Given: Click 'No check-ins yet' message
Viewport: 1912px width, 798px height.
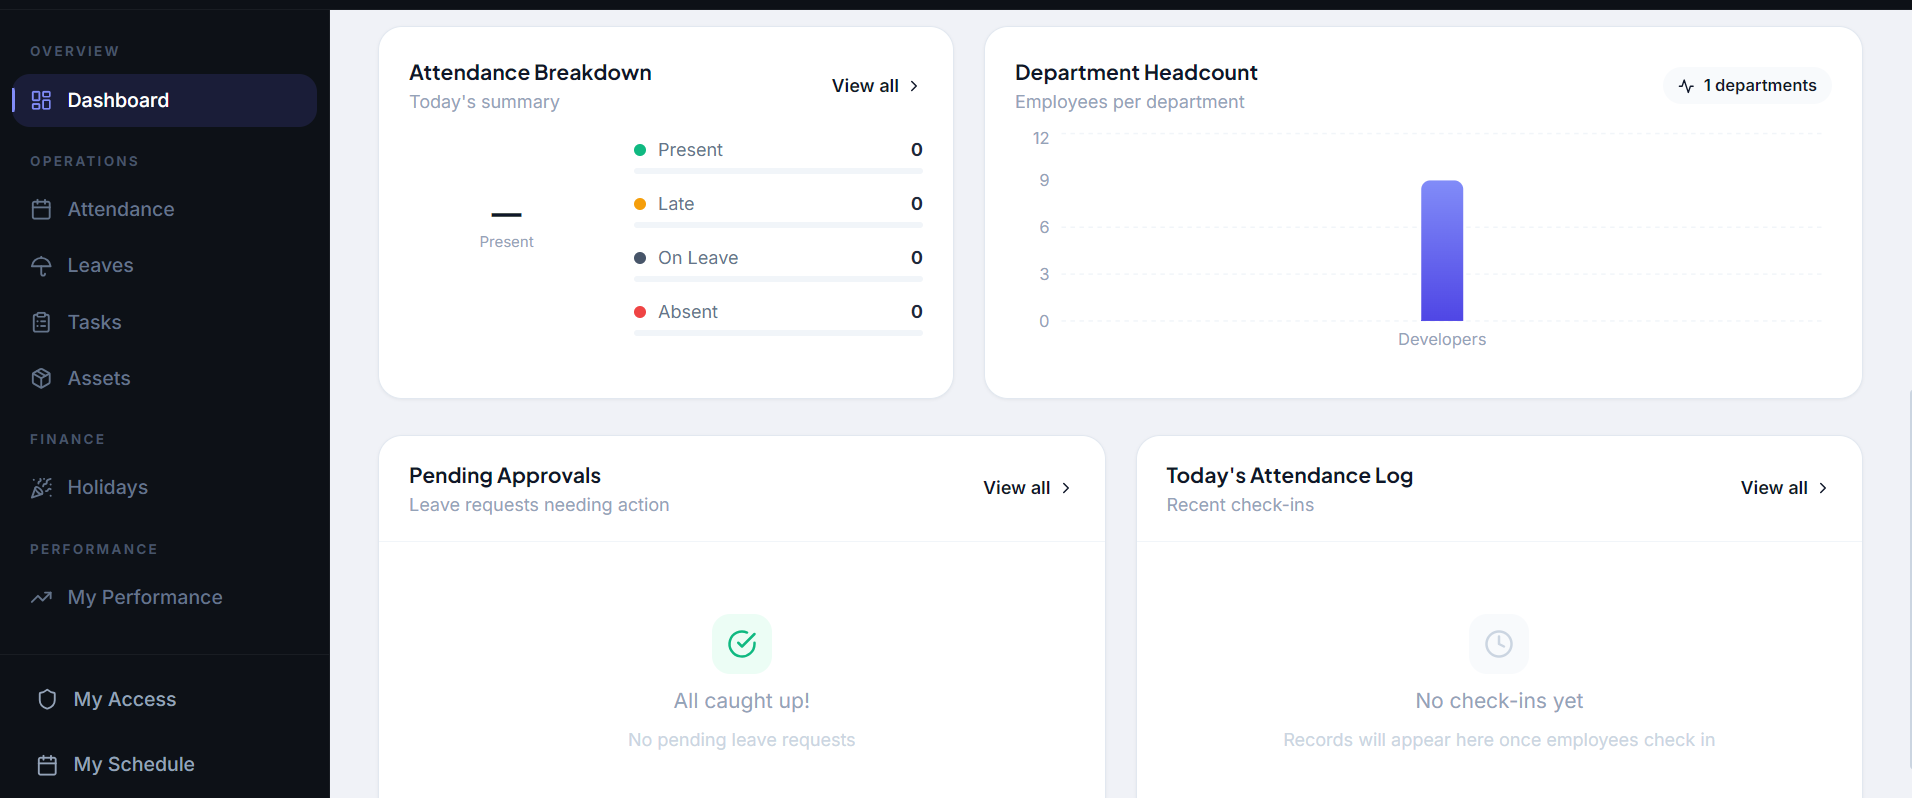Looking at the screenshot, I should (1499, 701).
